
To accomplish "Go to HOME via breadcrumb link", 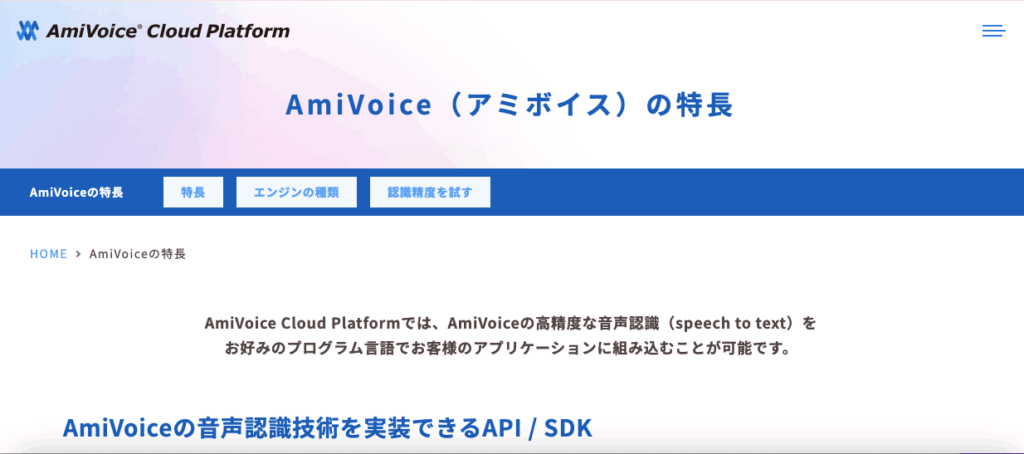I will (48, 254).
